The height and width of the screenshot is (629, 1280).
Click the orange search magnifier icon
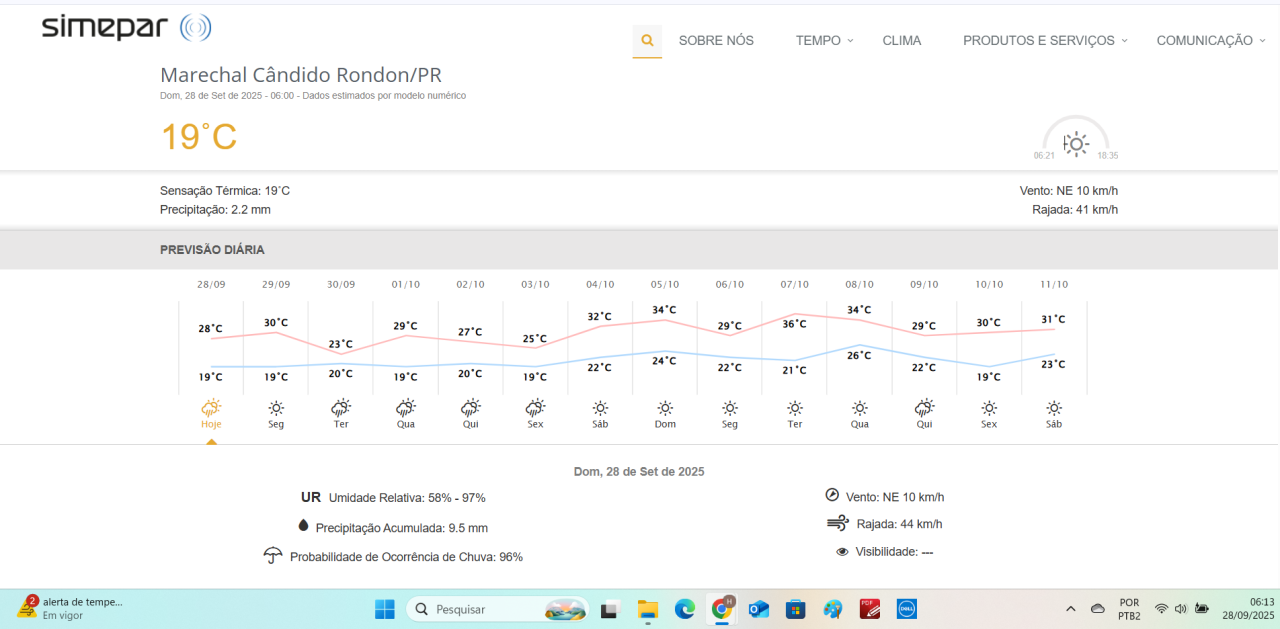tap(647, 41)
